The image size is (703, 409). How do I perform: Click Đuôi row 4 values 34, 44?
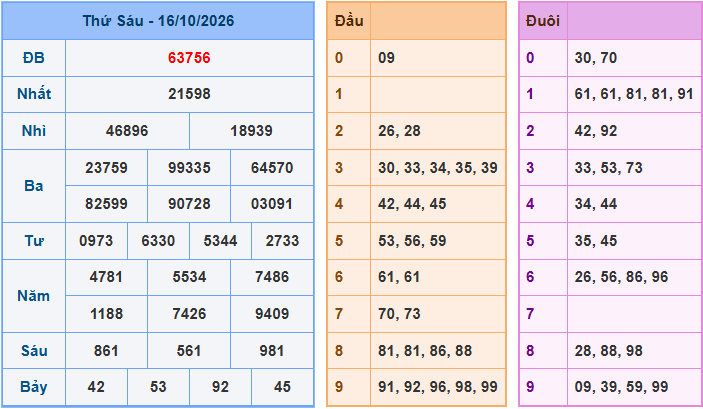596,204
